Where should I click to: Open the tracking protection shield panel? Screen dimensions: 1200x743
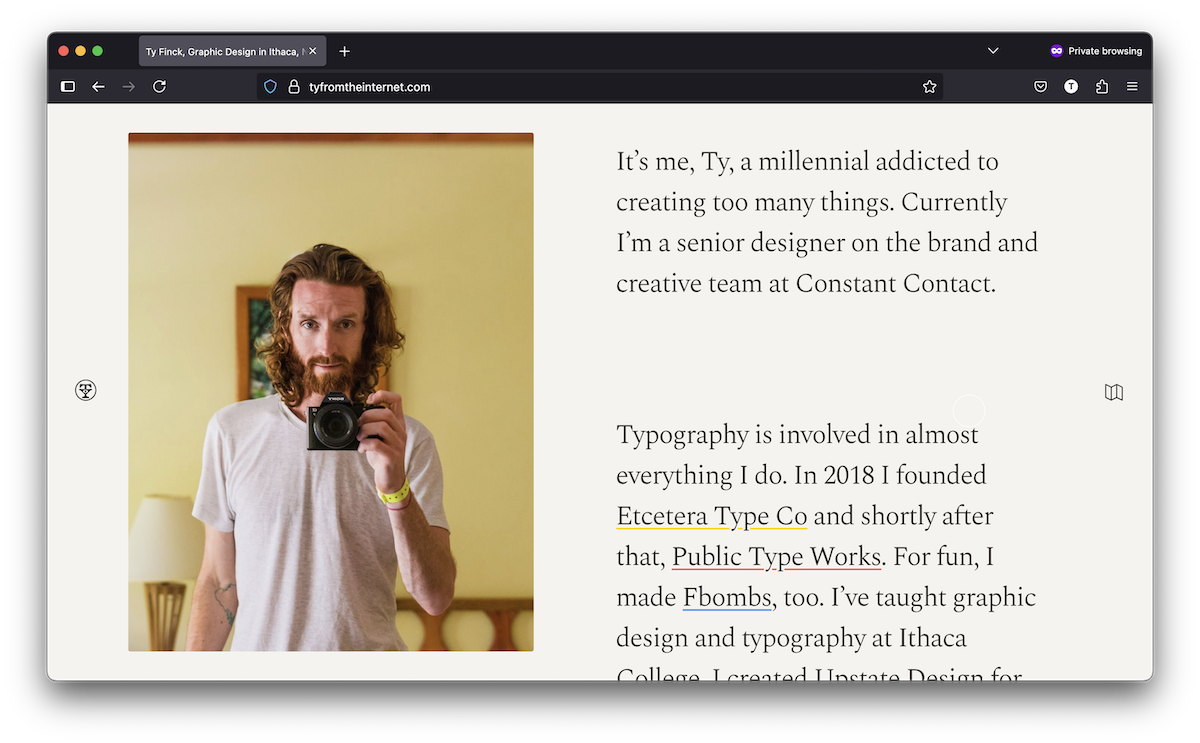(270, 87)
